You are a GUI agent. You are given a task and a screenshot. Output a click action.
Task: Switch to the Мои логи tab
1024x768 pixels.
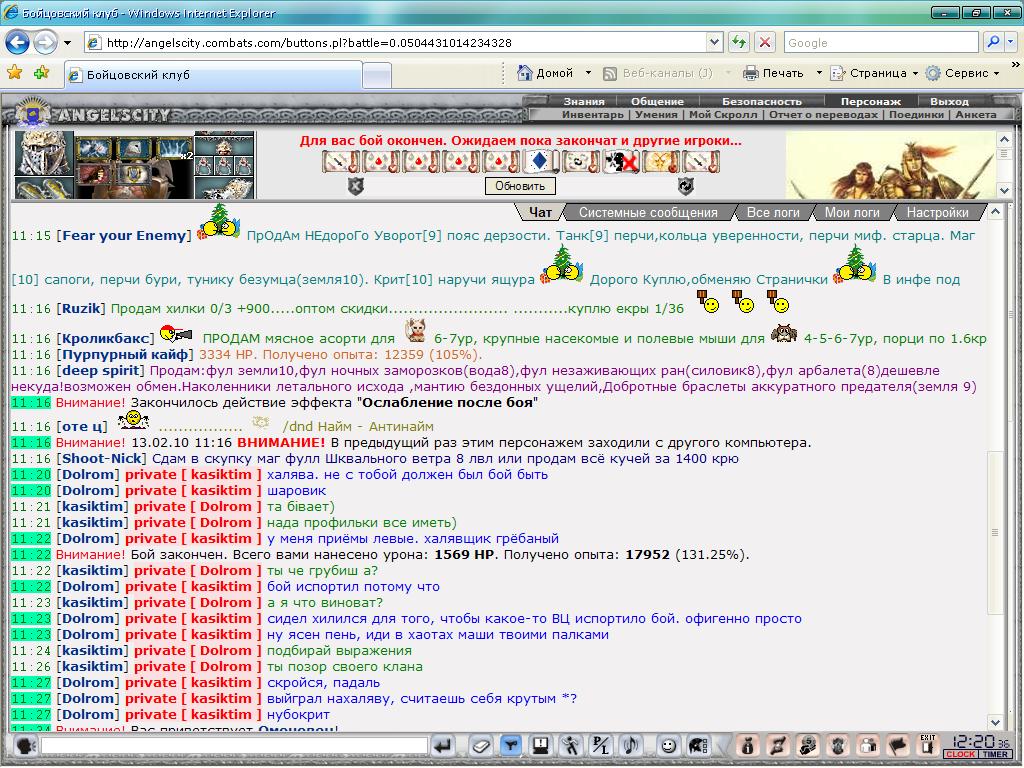[x=852, y=212]
